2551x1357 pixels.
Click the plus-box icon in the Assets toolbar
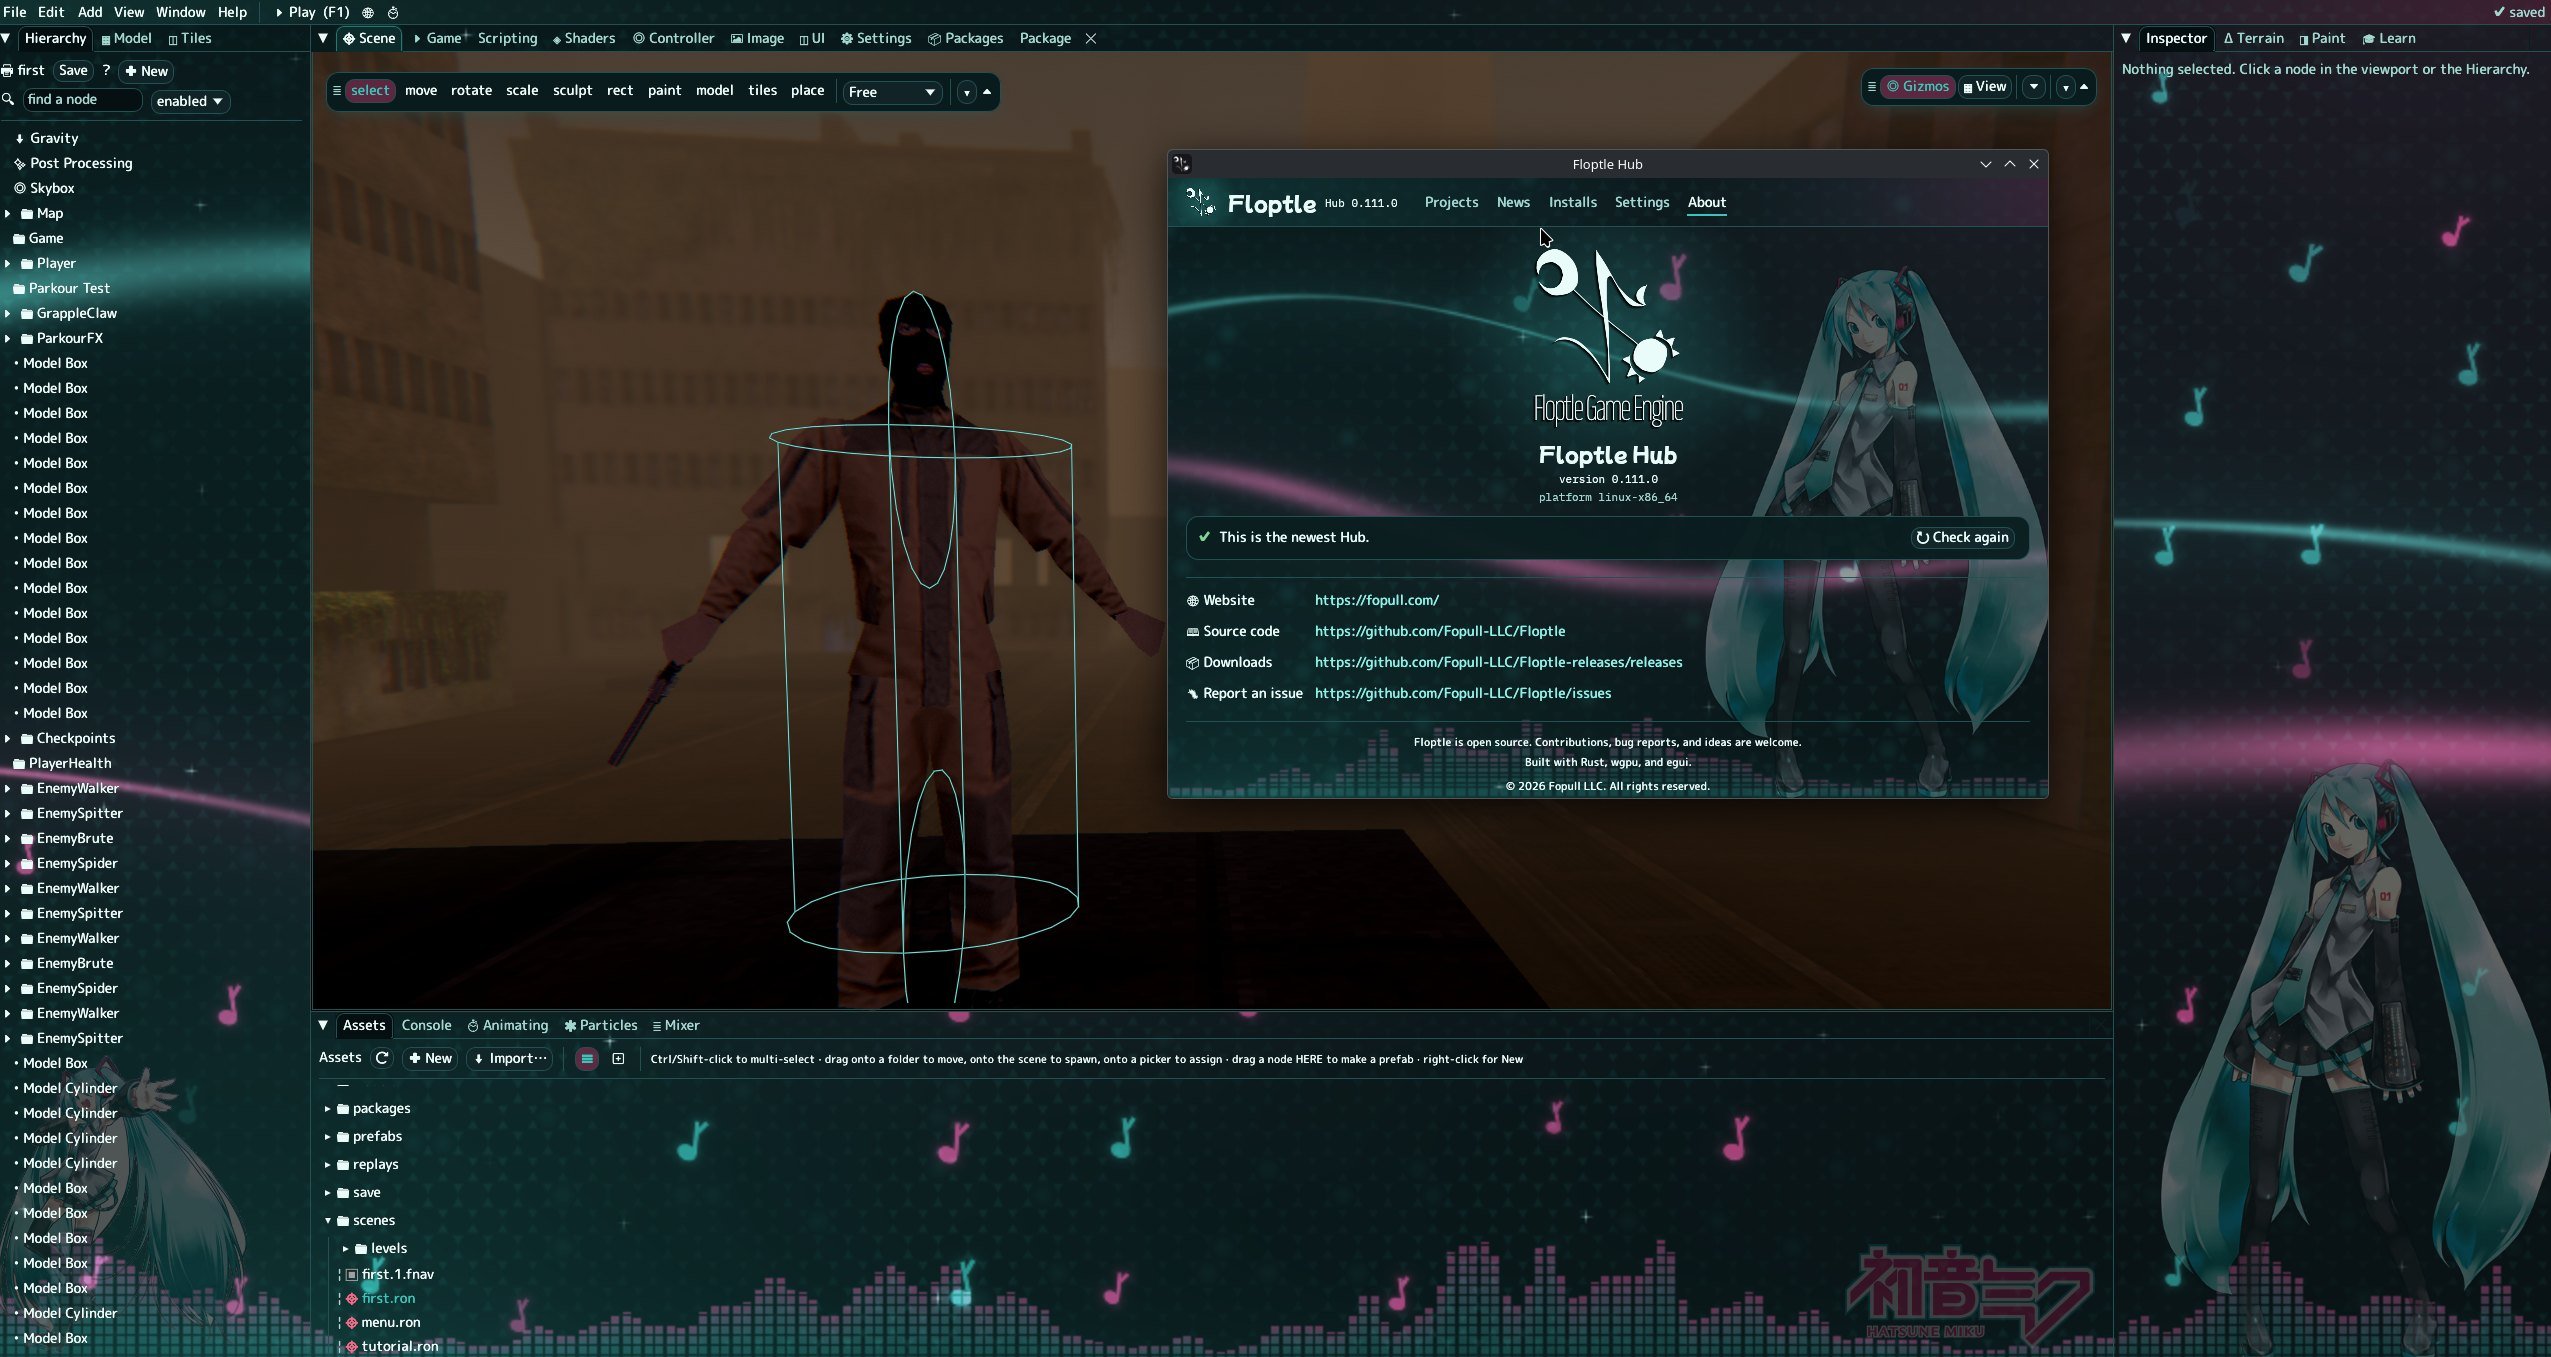pos(618,1059)
